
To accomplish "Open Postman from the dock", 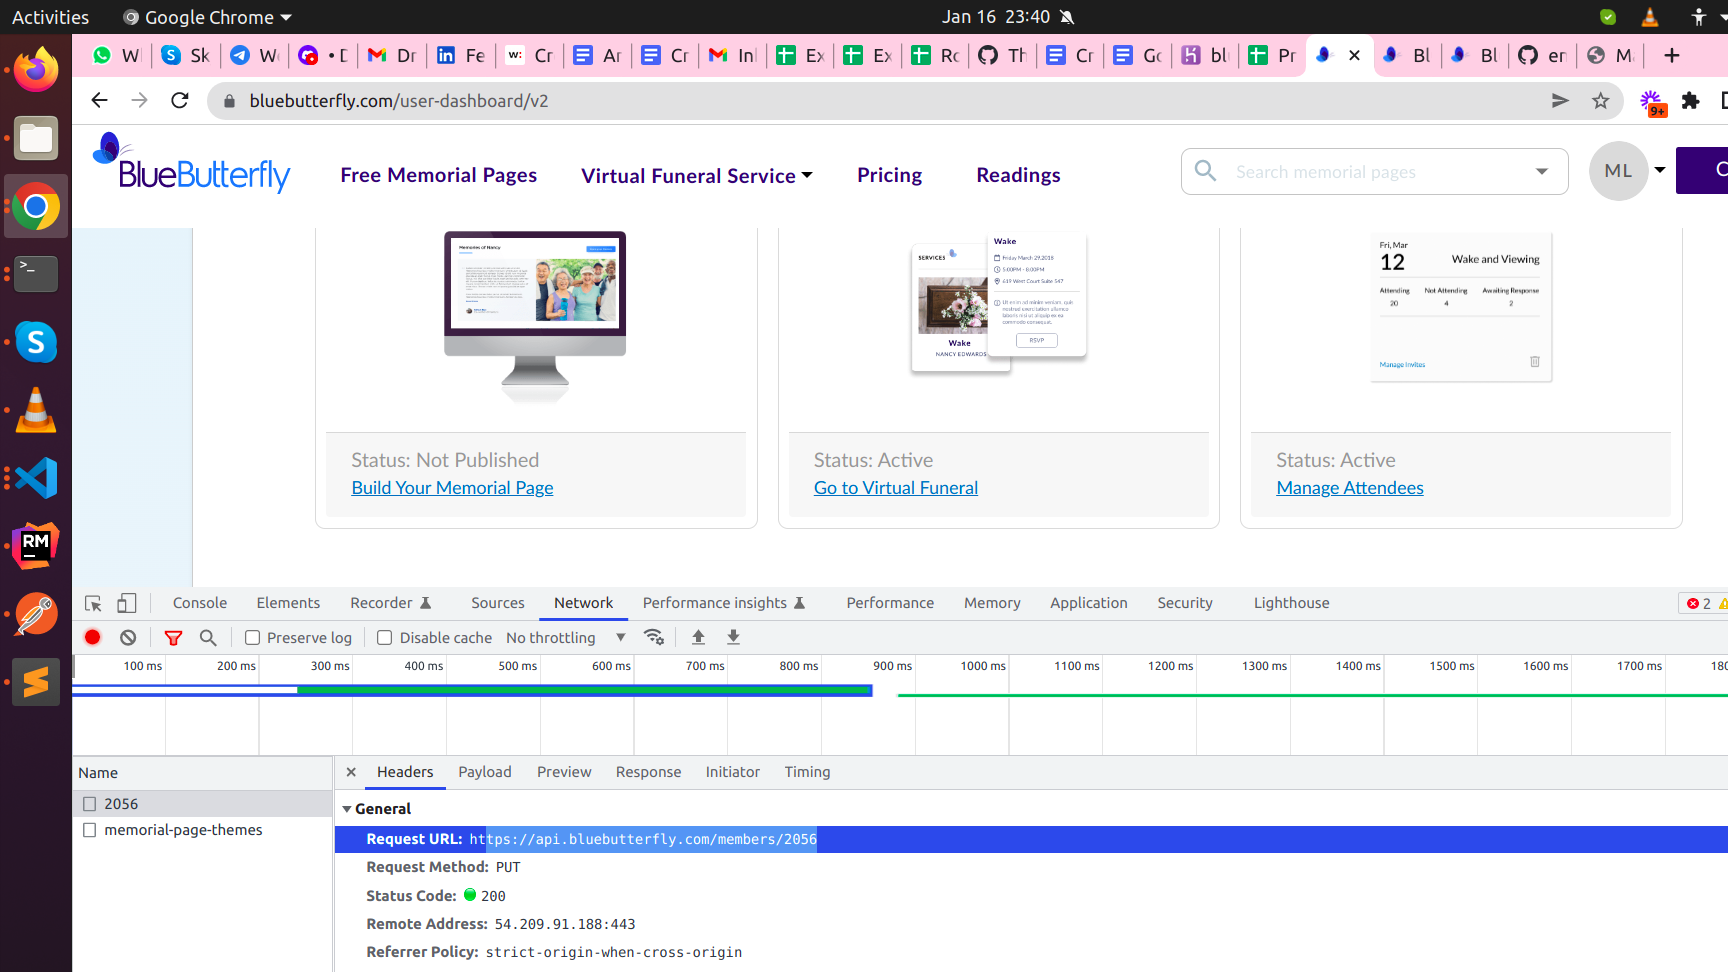I will [36, 614].
